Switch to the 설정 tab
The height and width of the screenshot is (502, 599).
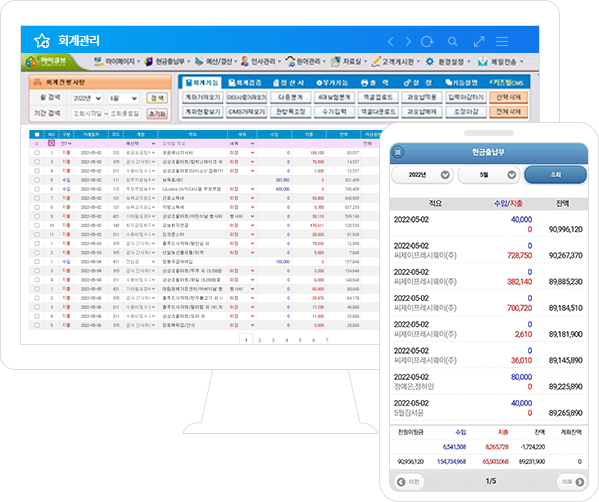point(418,83)
